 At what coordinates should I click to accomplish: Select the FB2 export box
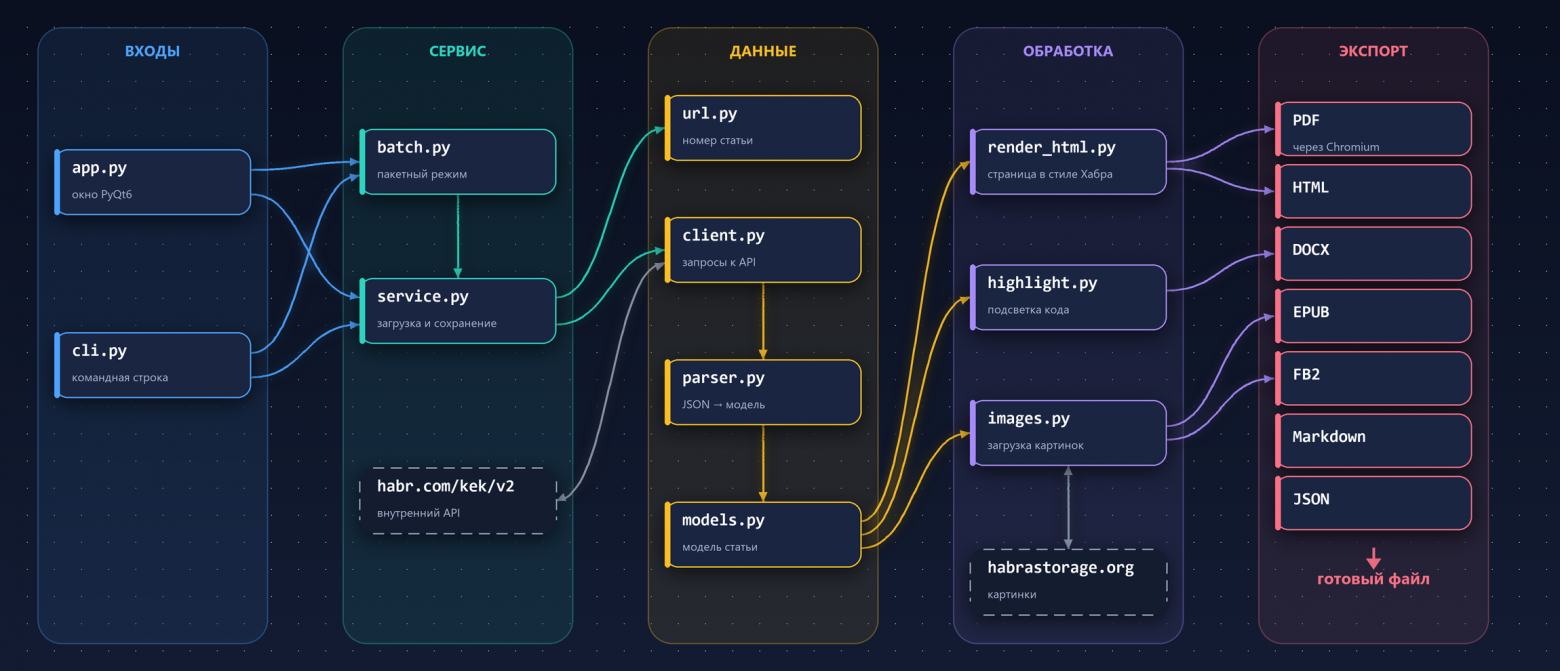1374,378
